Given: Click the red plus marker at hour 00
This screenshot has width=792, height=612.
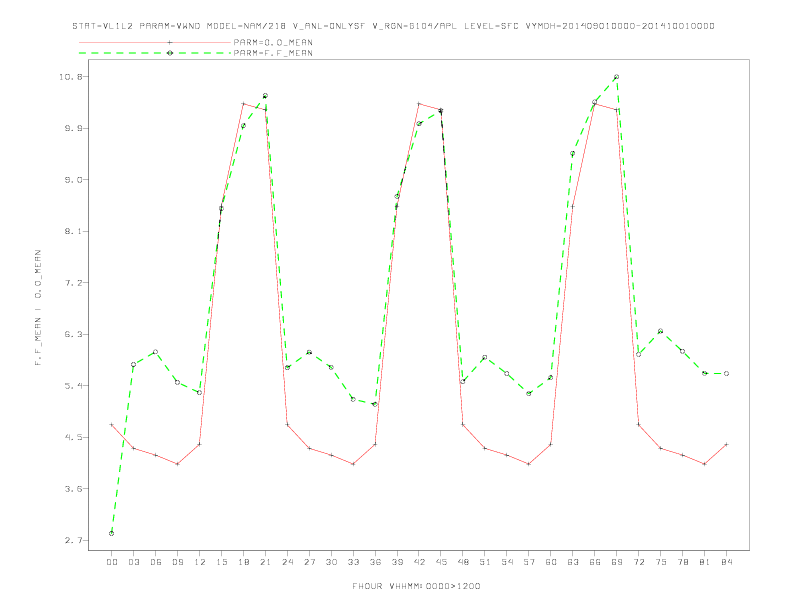Looking at the screenshot, I should point(111,425).
